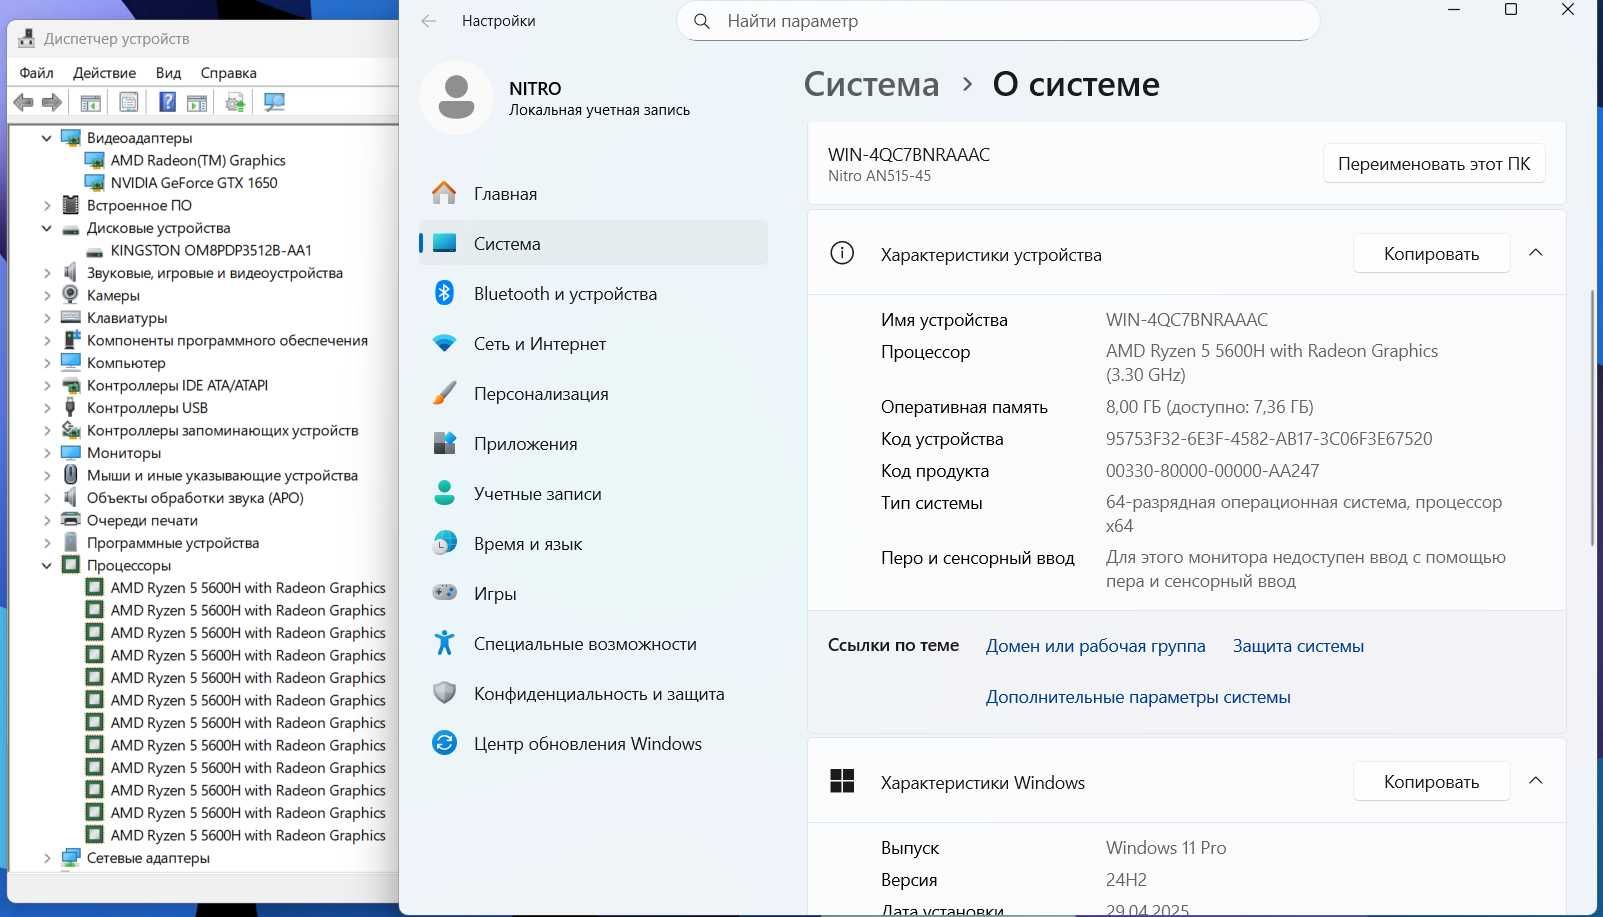Screen dimensions: 1603x917
Task: Open Приложения section
Action: 594,444
